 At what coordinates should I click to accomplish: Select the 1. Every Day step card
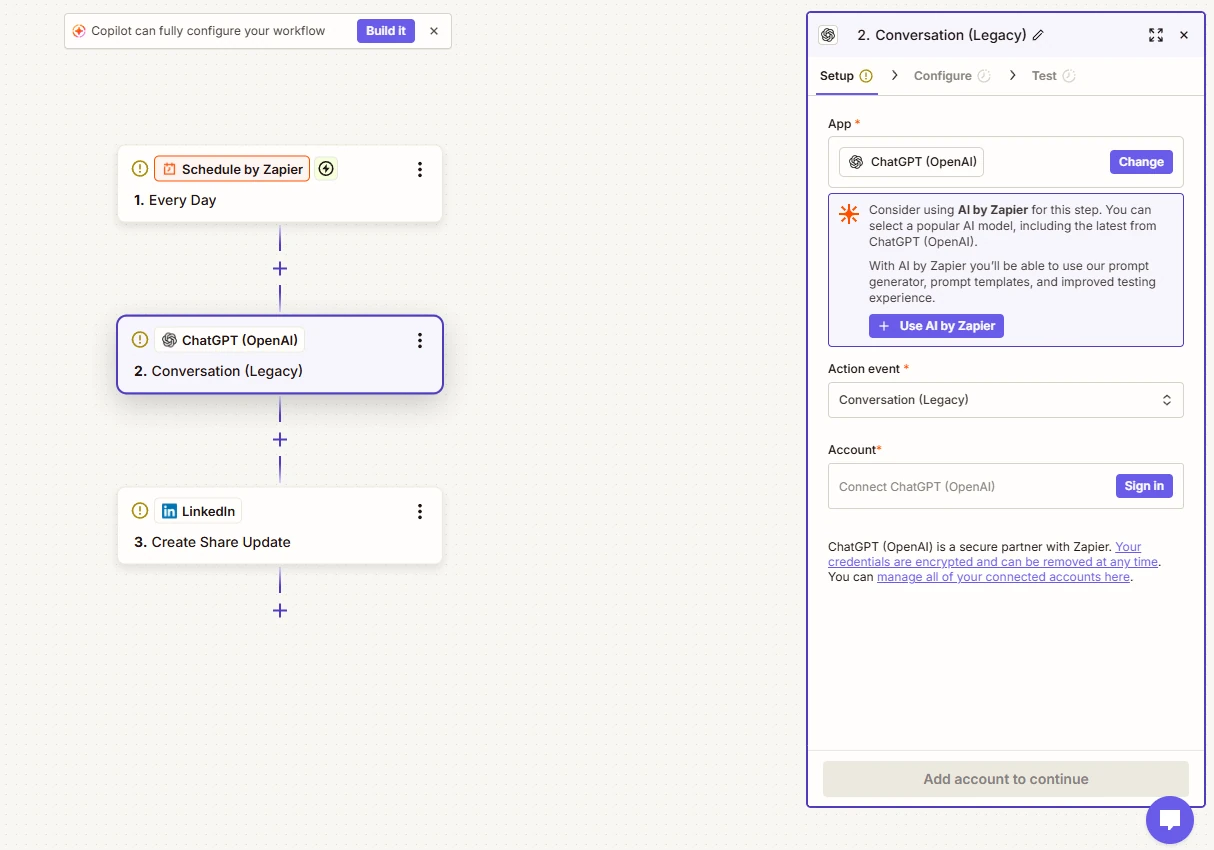(280, 184)
